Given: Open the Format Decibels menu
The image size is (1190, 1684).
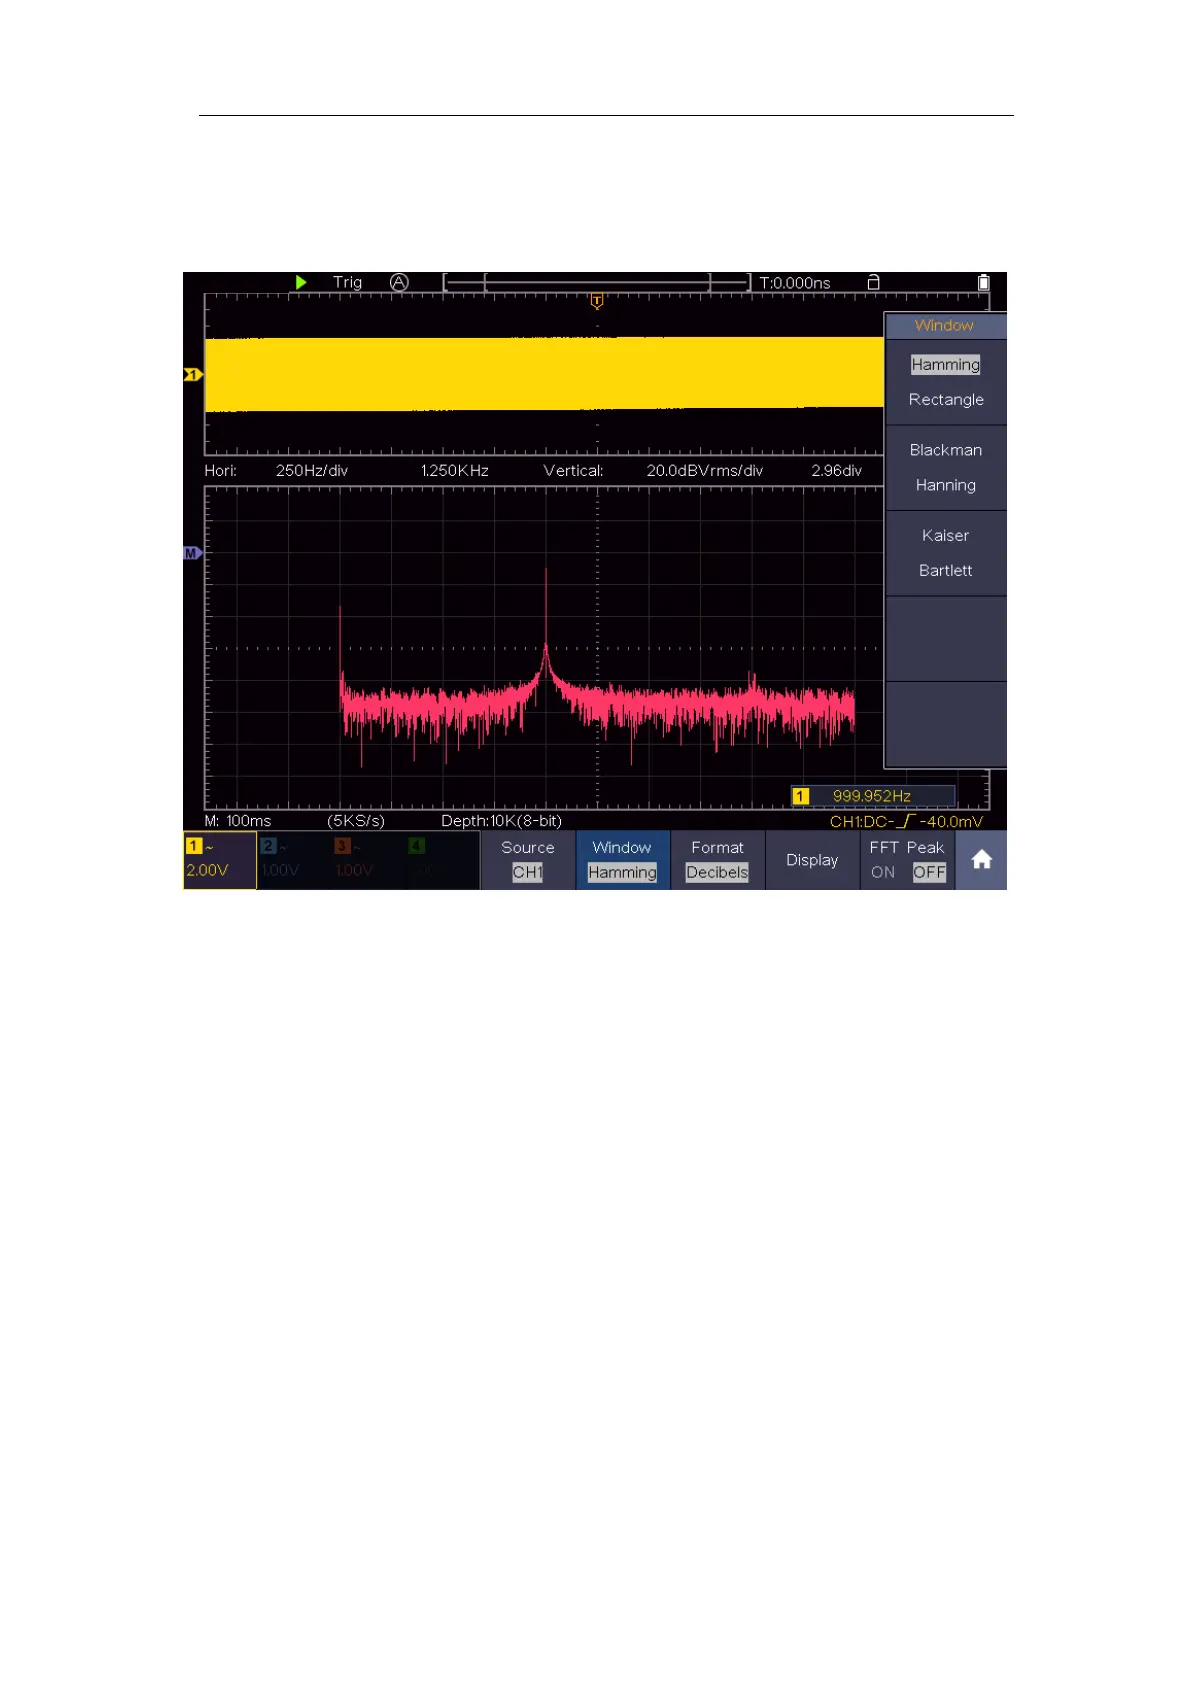Looking at the screenshot, I should pyautogui.click(x=717, y=860).
